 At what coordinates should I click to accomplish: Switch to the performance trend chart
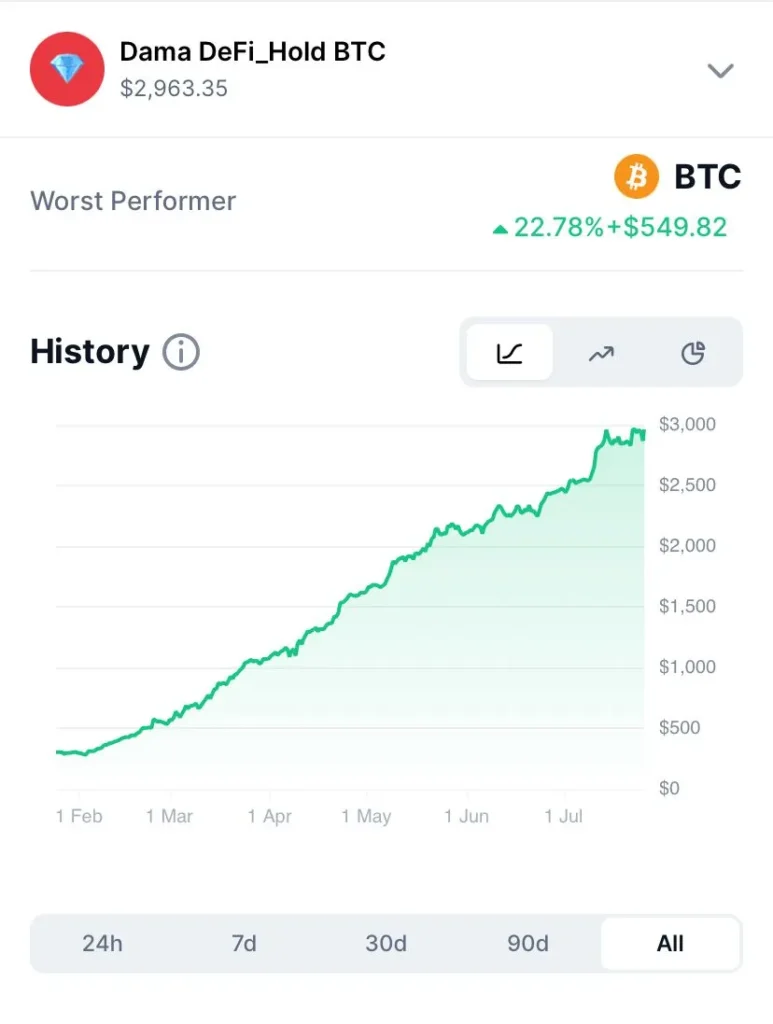click(601, 353)
